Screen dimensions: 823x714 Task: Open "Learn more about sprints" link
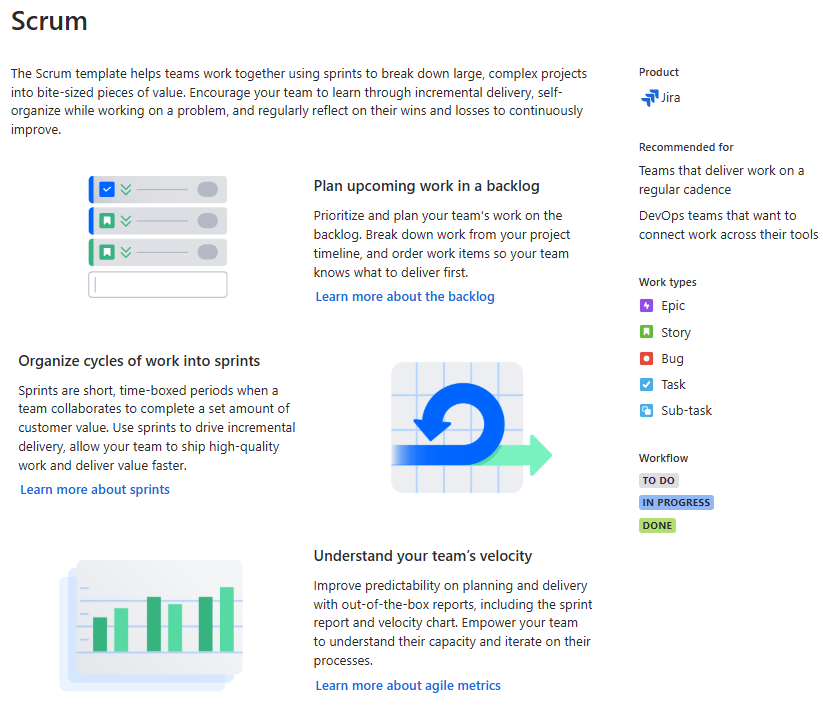pyautogui.click(x=94, y=489)
